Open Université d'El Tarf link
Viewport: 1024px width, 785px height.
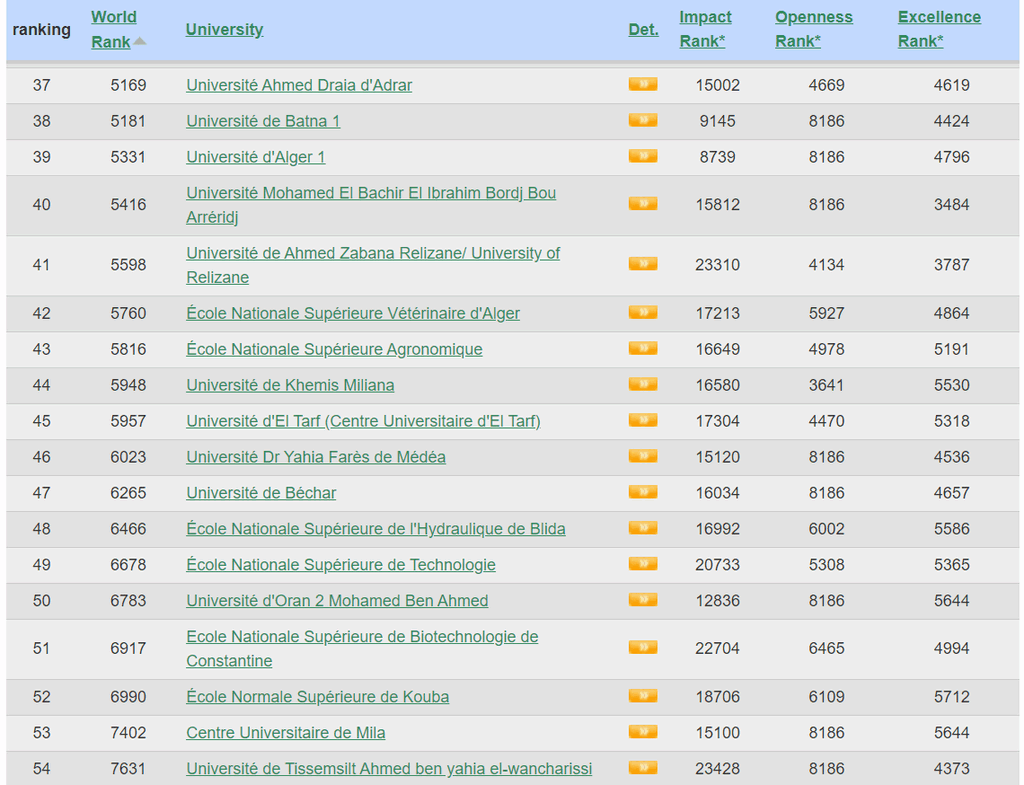click(x=363, y=421)
